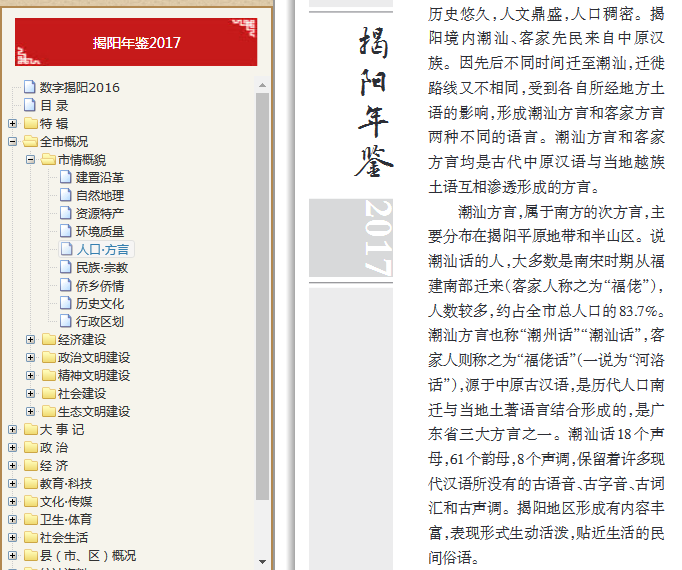Select the 社会生活 folder label
The width and height of the screenshot is (682, 570).
tap(64, 537)
